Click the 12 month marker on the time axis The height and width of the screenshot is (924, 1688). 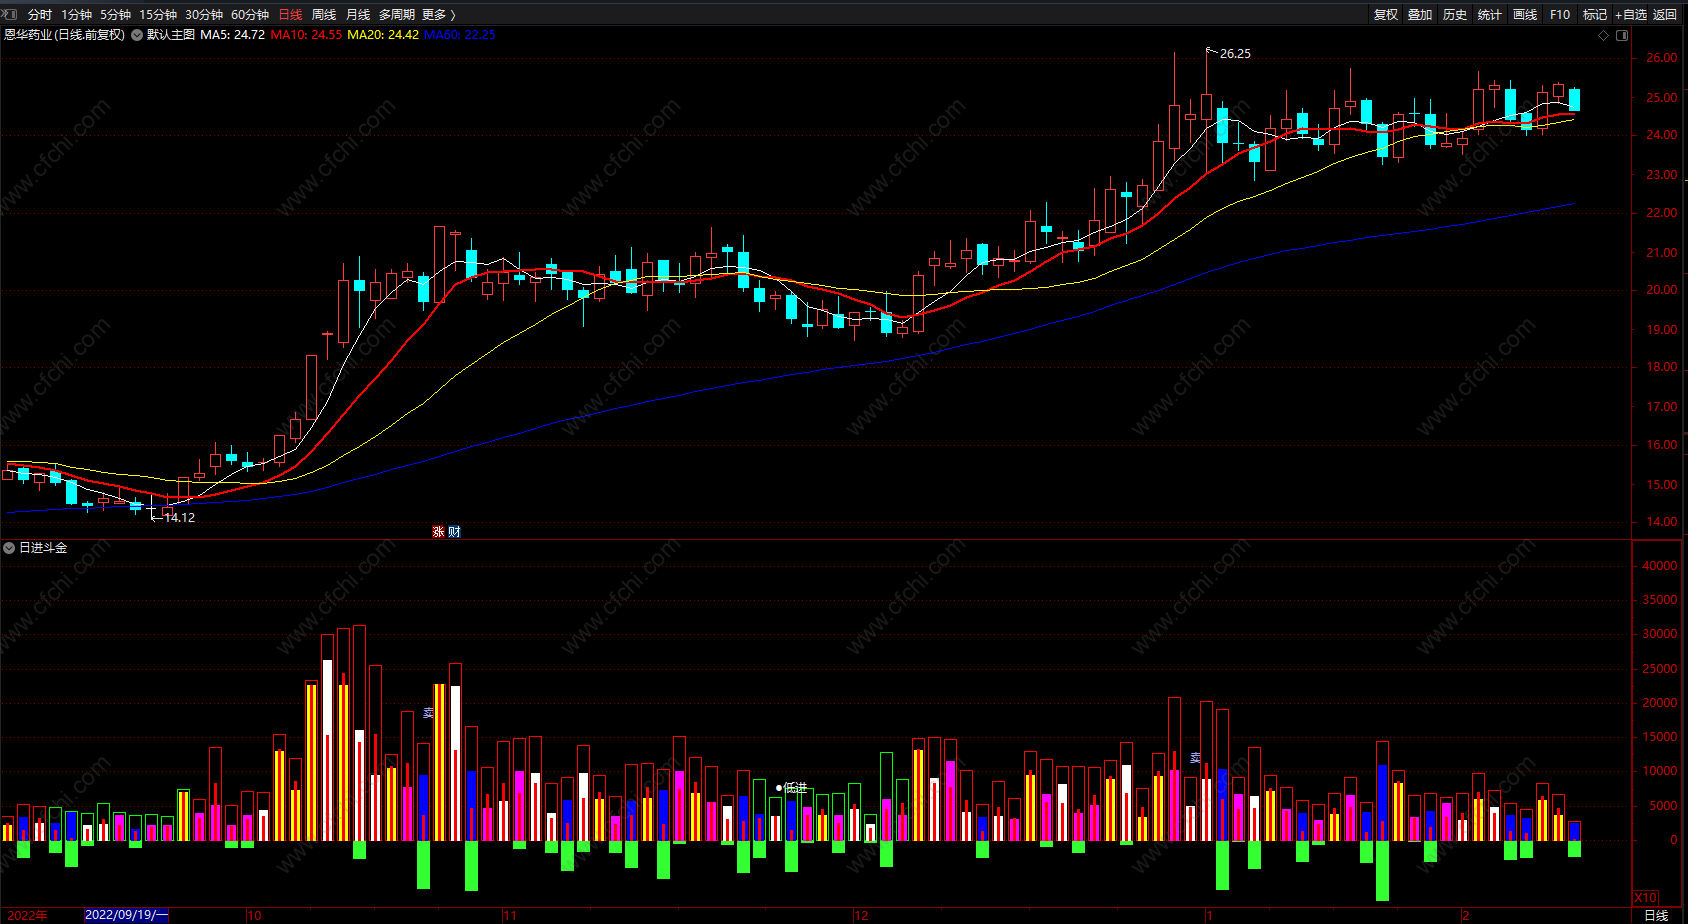[x=861, y=915]
